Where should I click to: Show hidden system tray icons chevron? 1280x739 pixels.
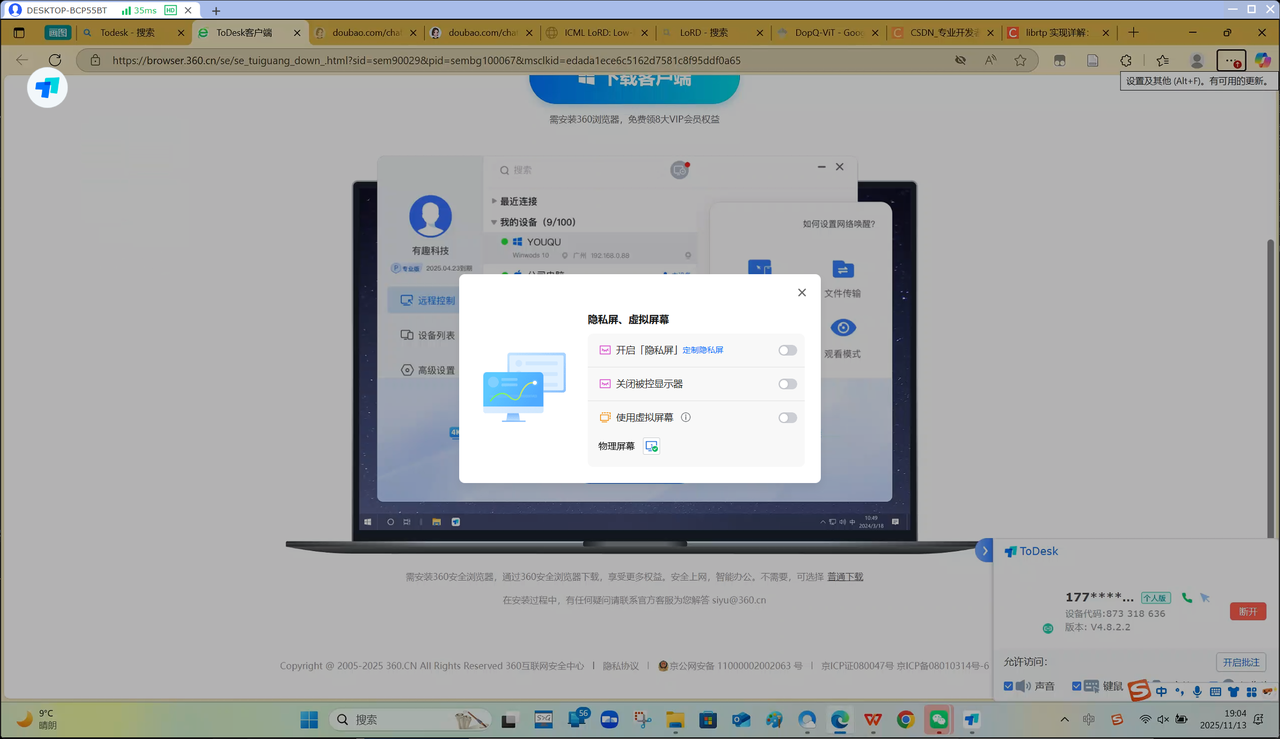coord(1064,719)
